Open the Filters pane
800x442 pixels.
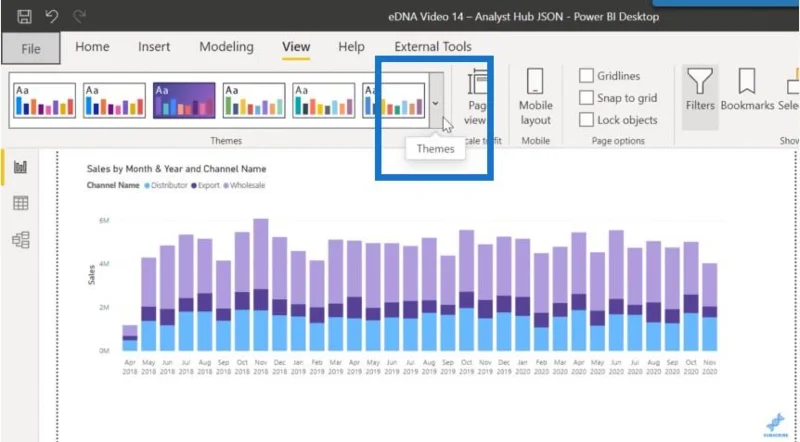pos(699,90)
